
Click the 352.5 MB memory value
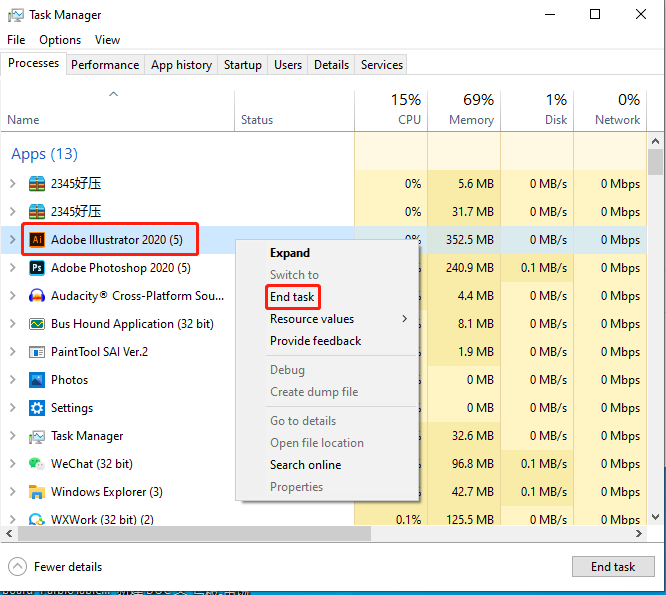coord(469,240)
